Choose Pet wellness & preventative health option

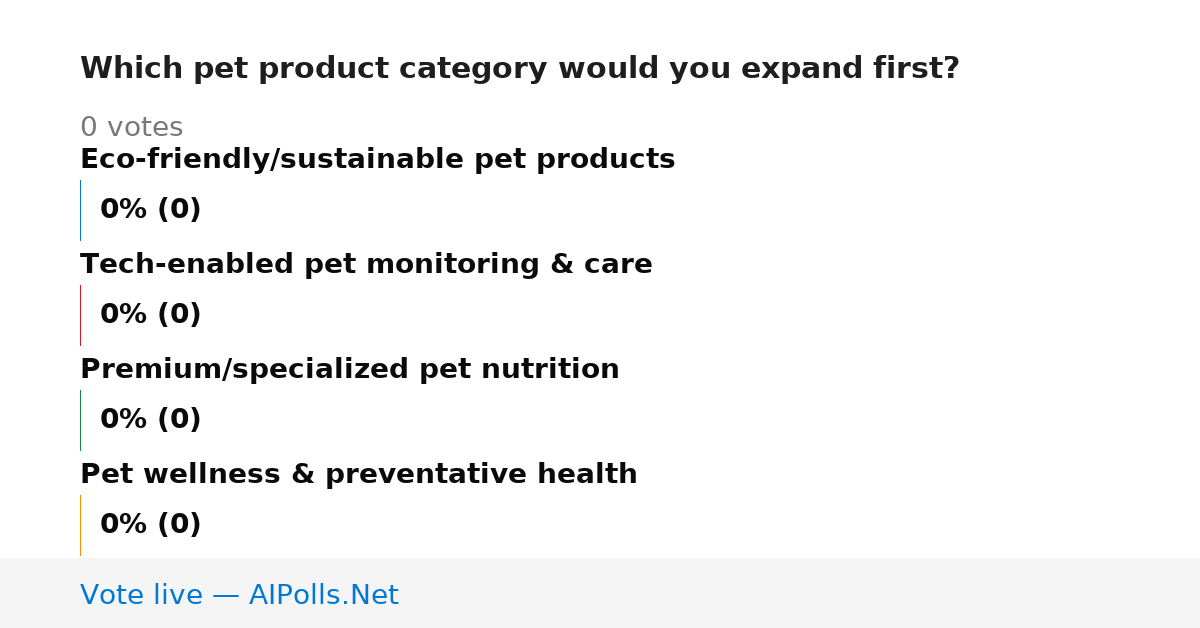(x=358, y=474)
